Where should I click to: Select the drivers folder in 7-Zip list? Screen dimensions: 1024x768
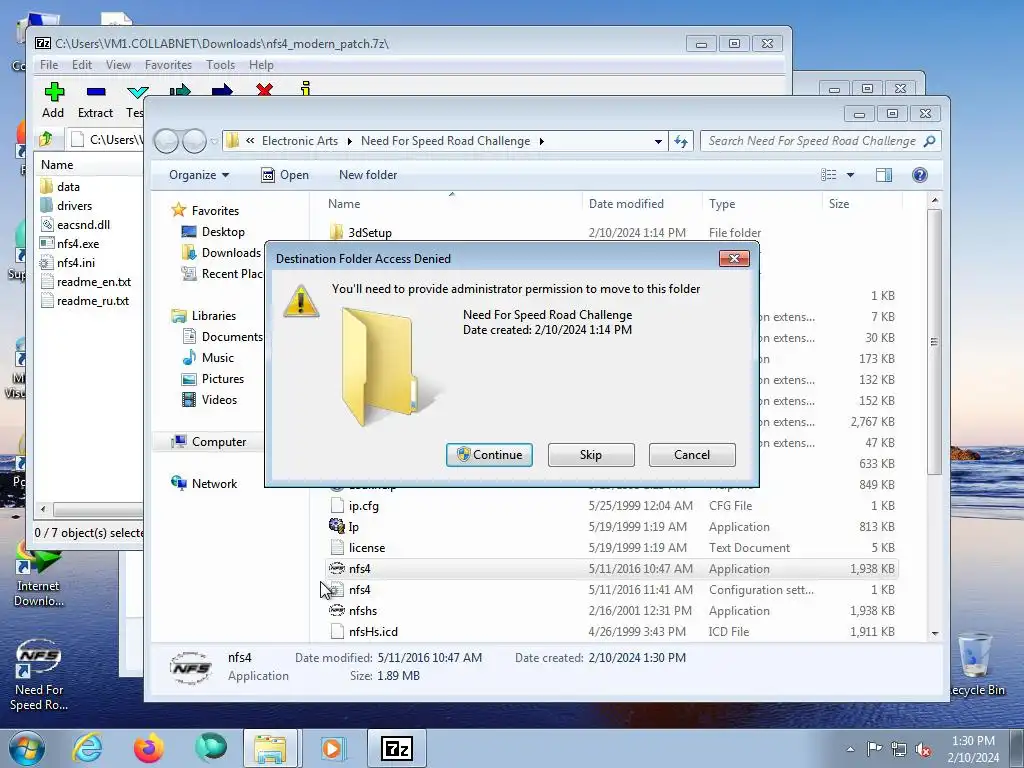[x=74, y=206]
